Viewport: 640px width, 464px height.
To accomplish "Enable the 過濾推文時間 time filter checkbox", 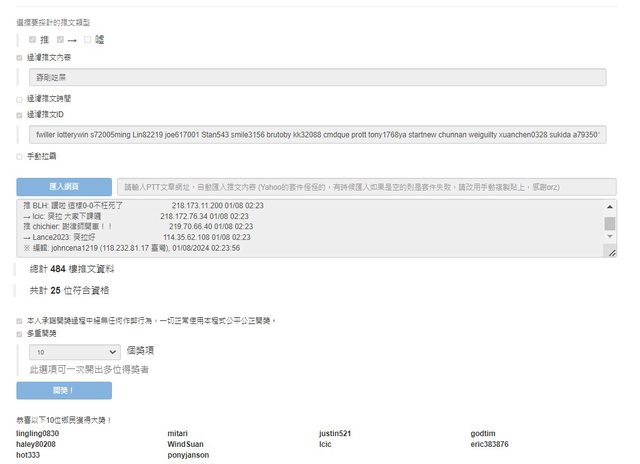I will tap(20, 100).
